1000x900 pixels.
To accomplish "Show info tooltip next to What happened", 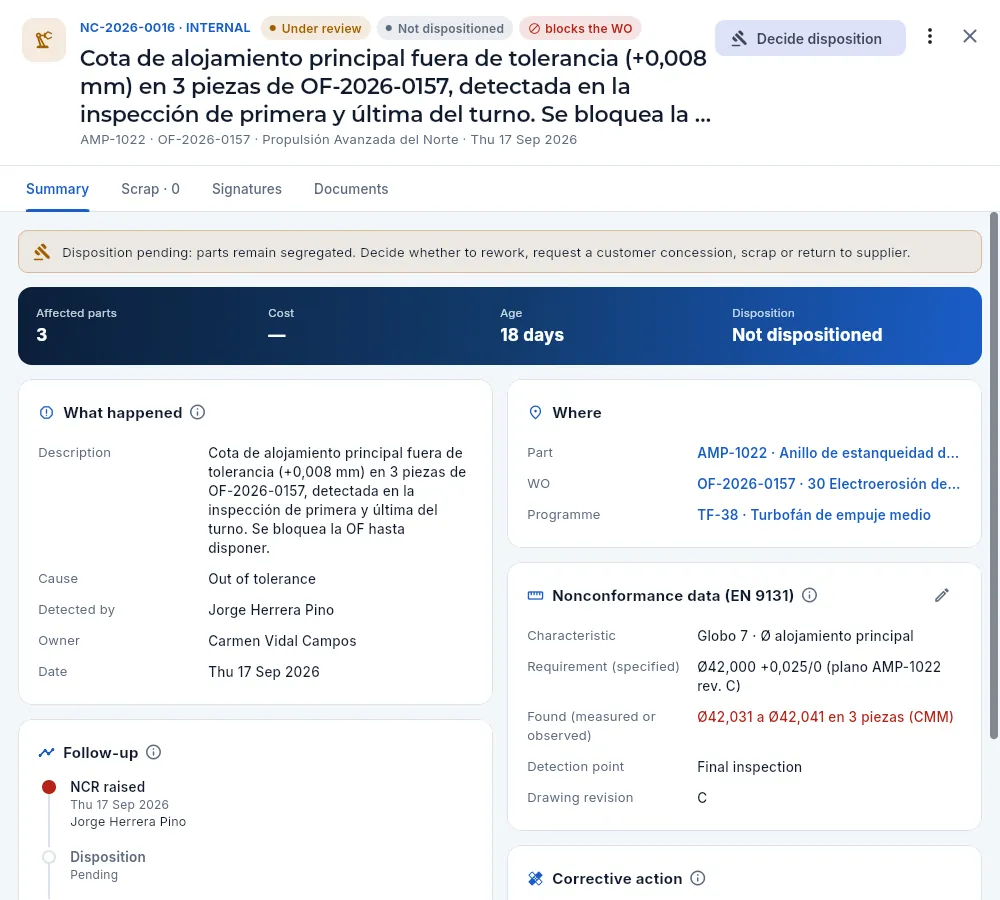I will click(x=198, y=412).
